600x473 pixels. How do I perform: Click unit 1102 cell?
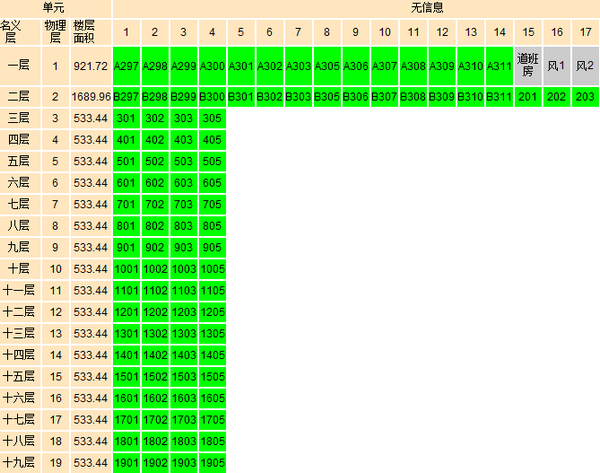tap(155, 290)
